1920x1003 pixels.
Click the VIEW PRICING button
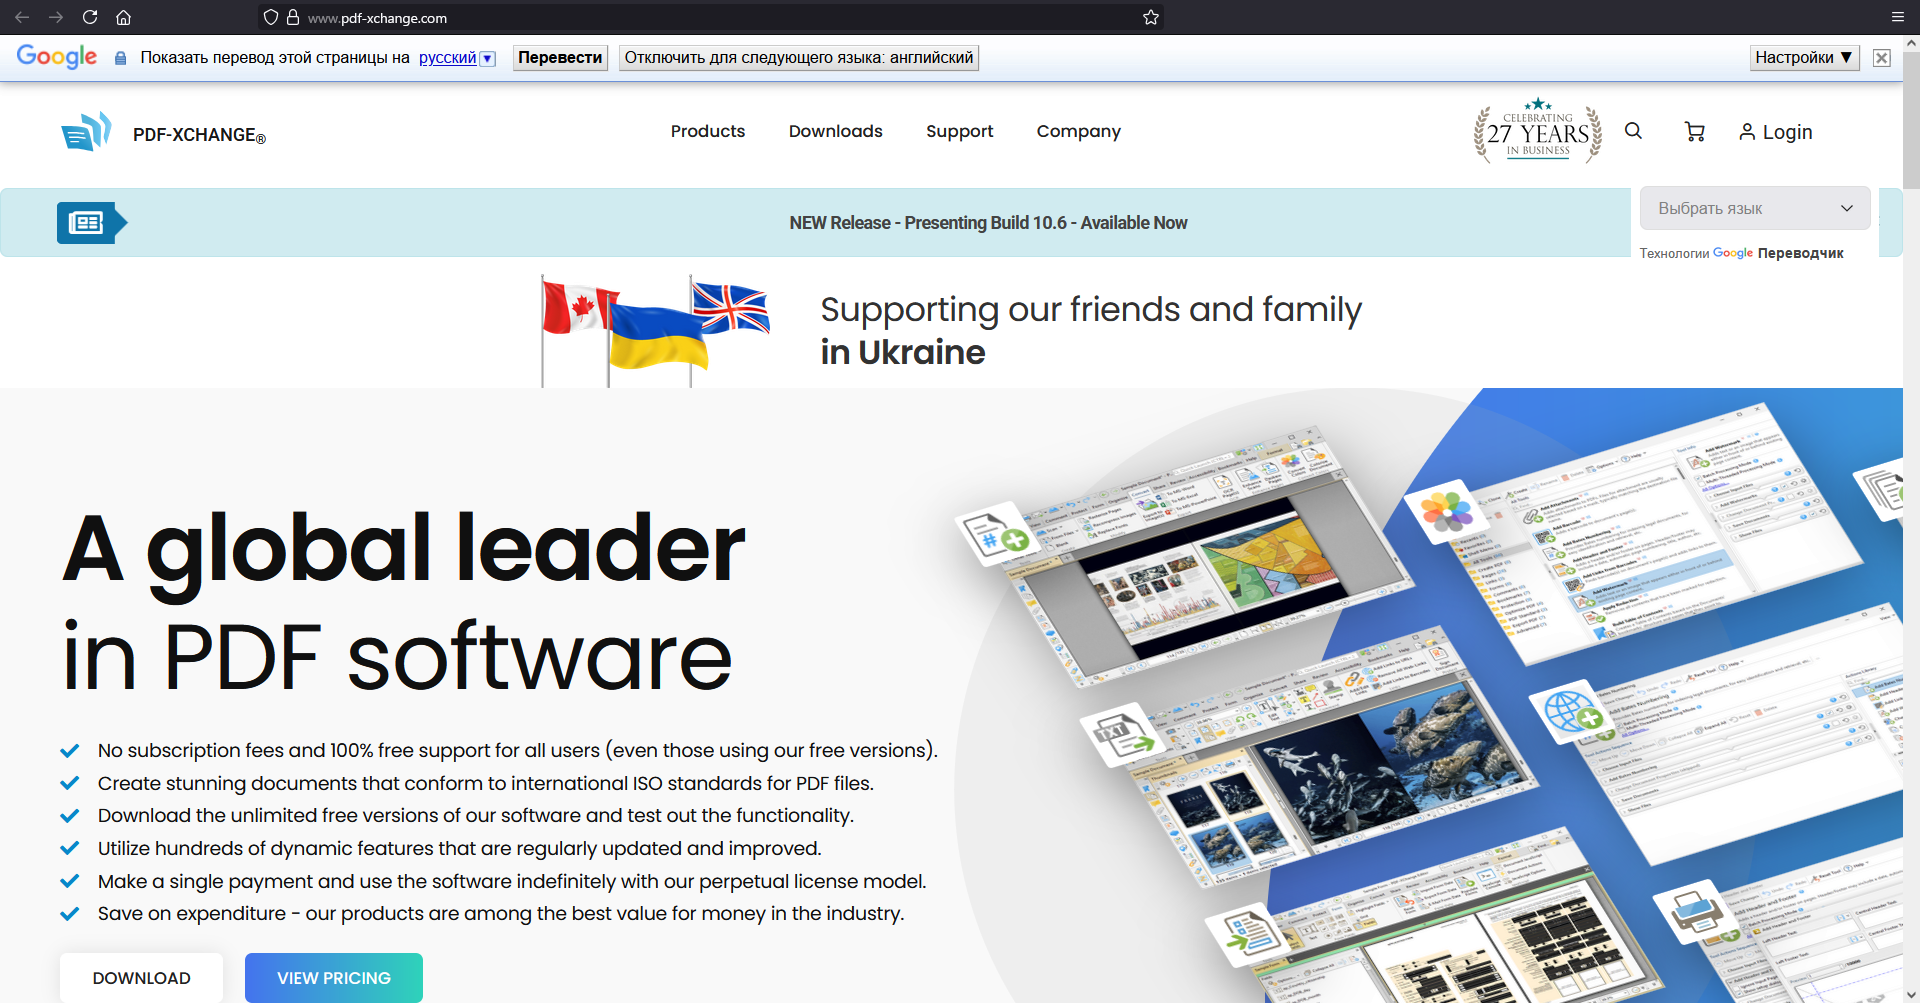pos(334,977)
